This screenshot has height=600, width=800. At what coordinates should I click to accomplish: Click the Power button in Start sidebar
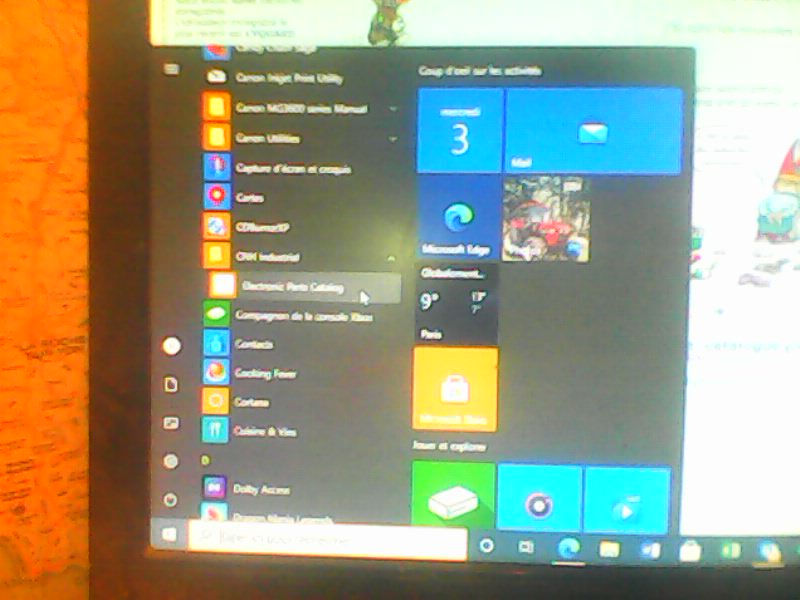click(x=171, y=499)
